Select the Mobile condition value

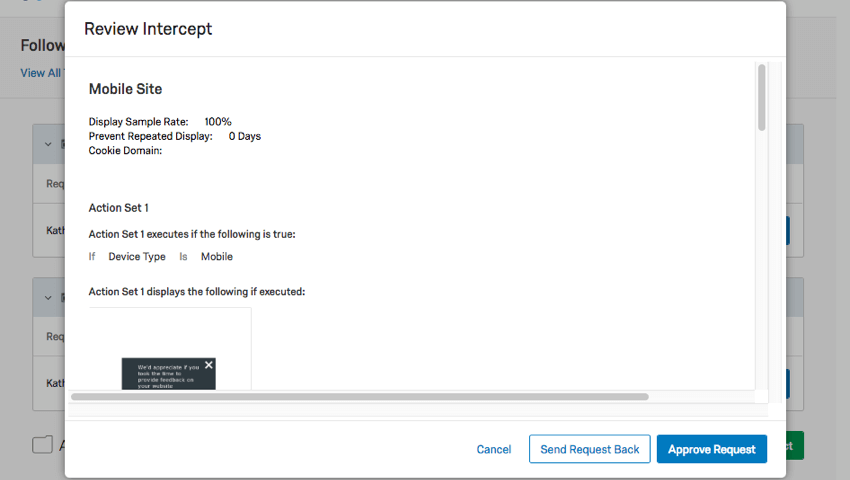click(217, 257)
